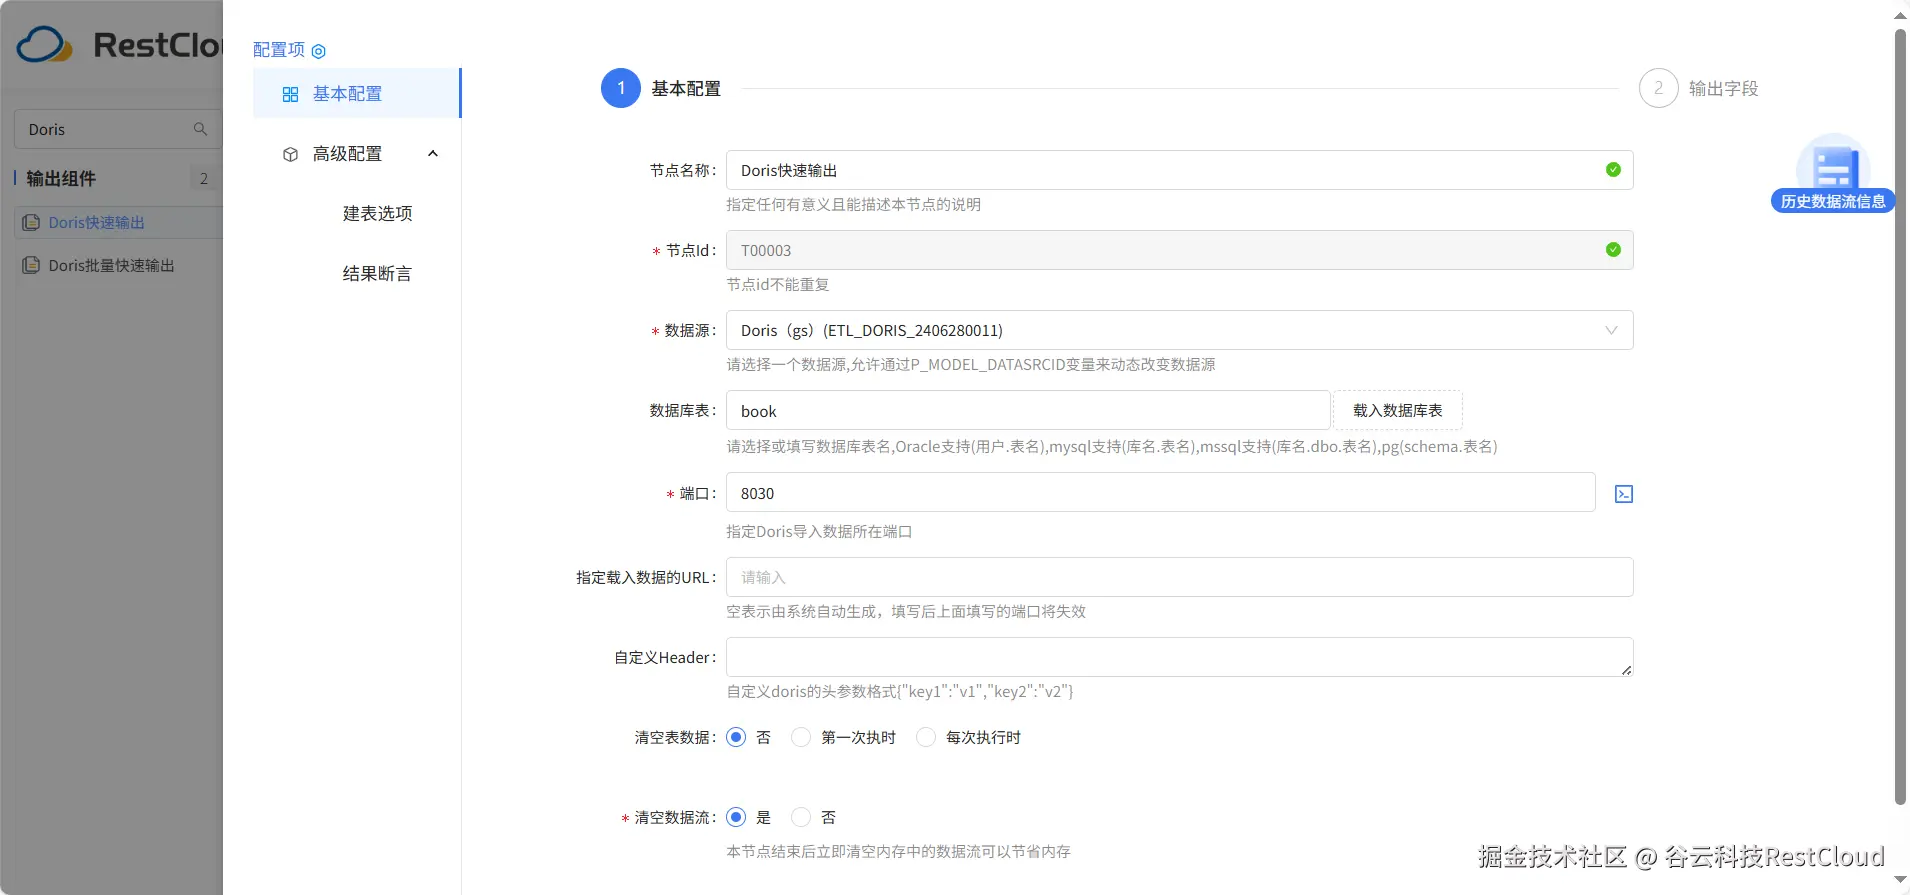Click the grid icon beside 基本配置

(290, 94)
